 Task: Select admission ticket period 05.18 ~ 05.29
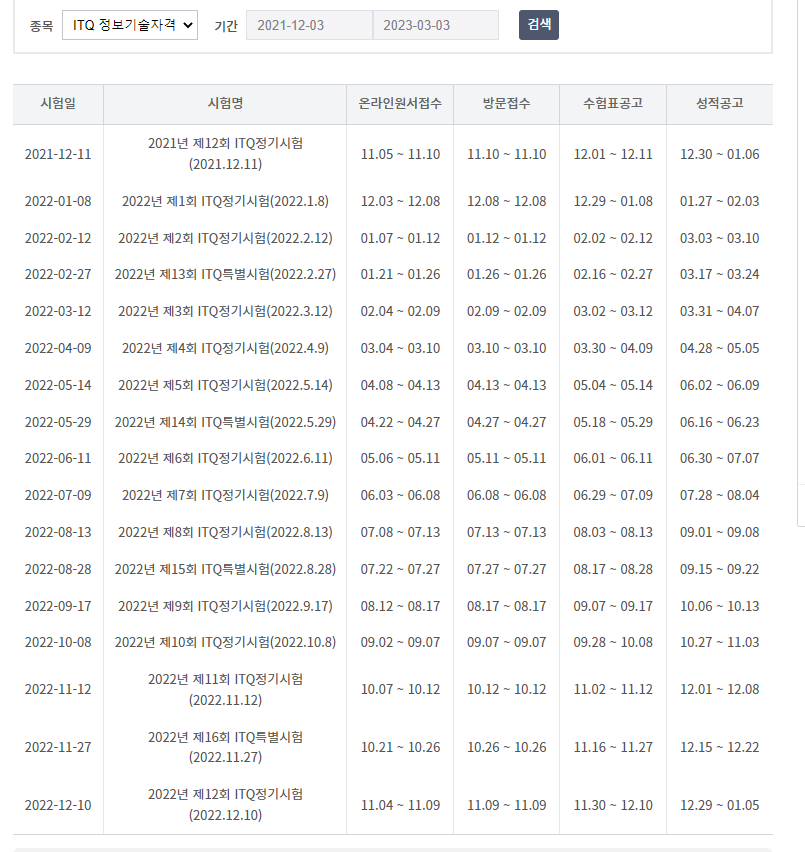(x=613, y=422)
